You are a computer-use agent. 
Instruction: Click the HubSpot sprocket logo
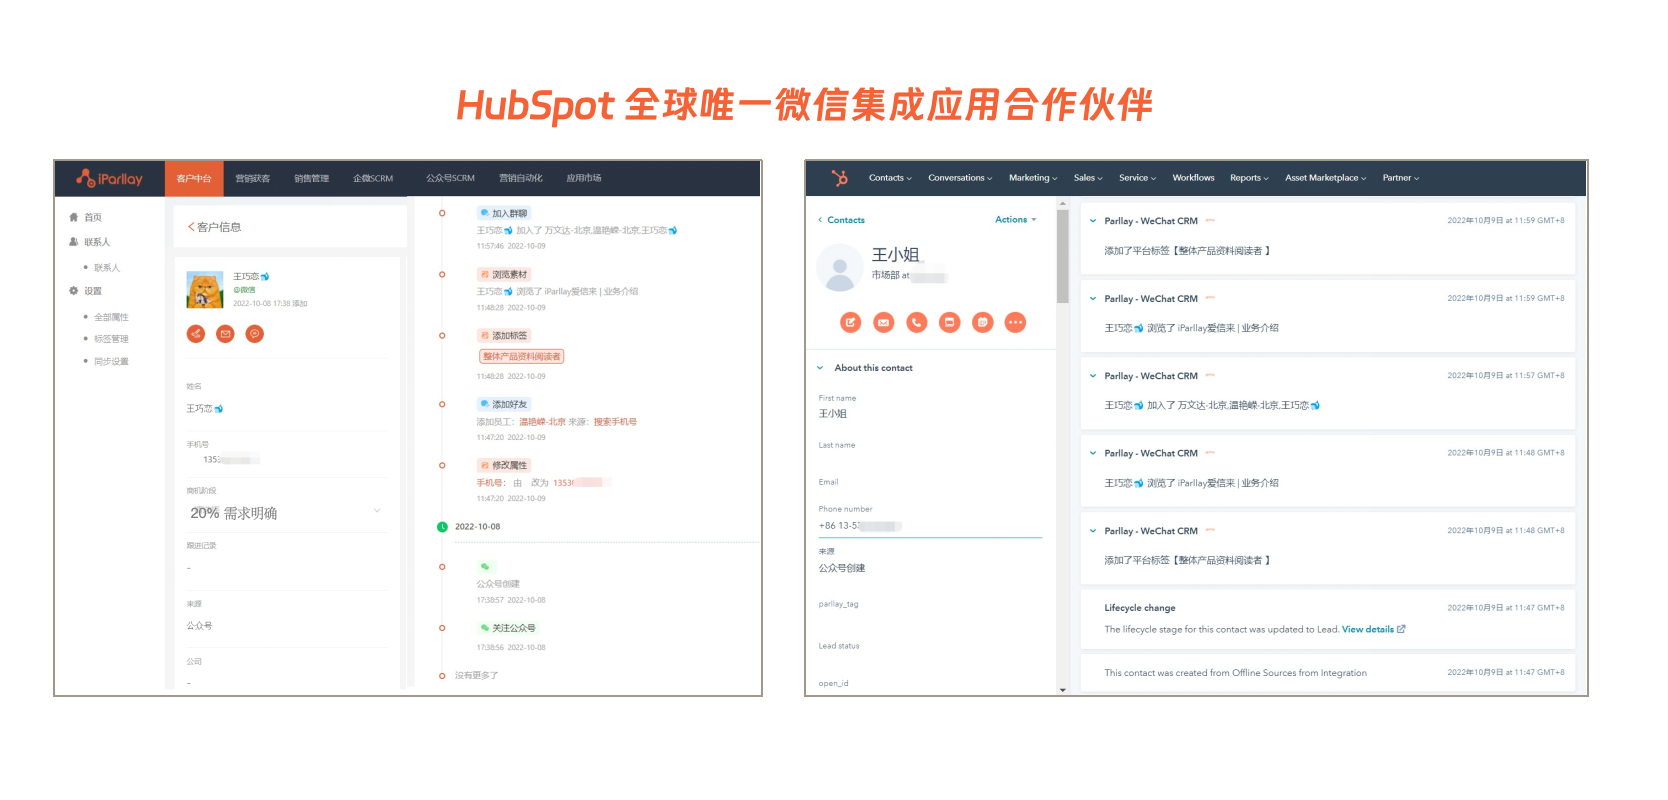(839, 178)
